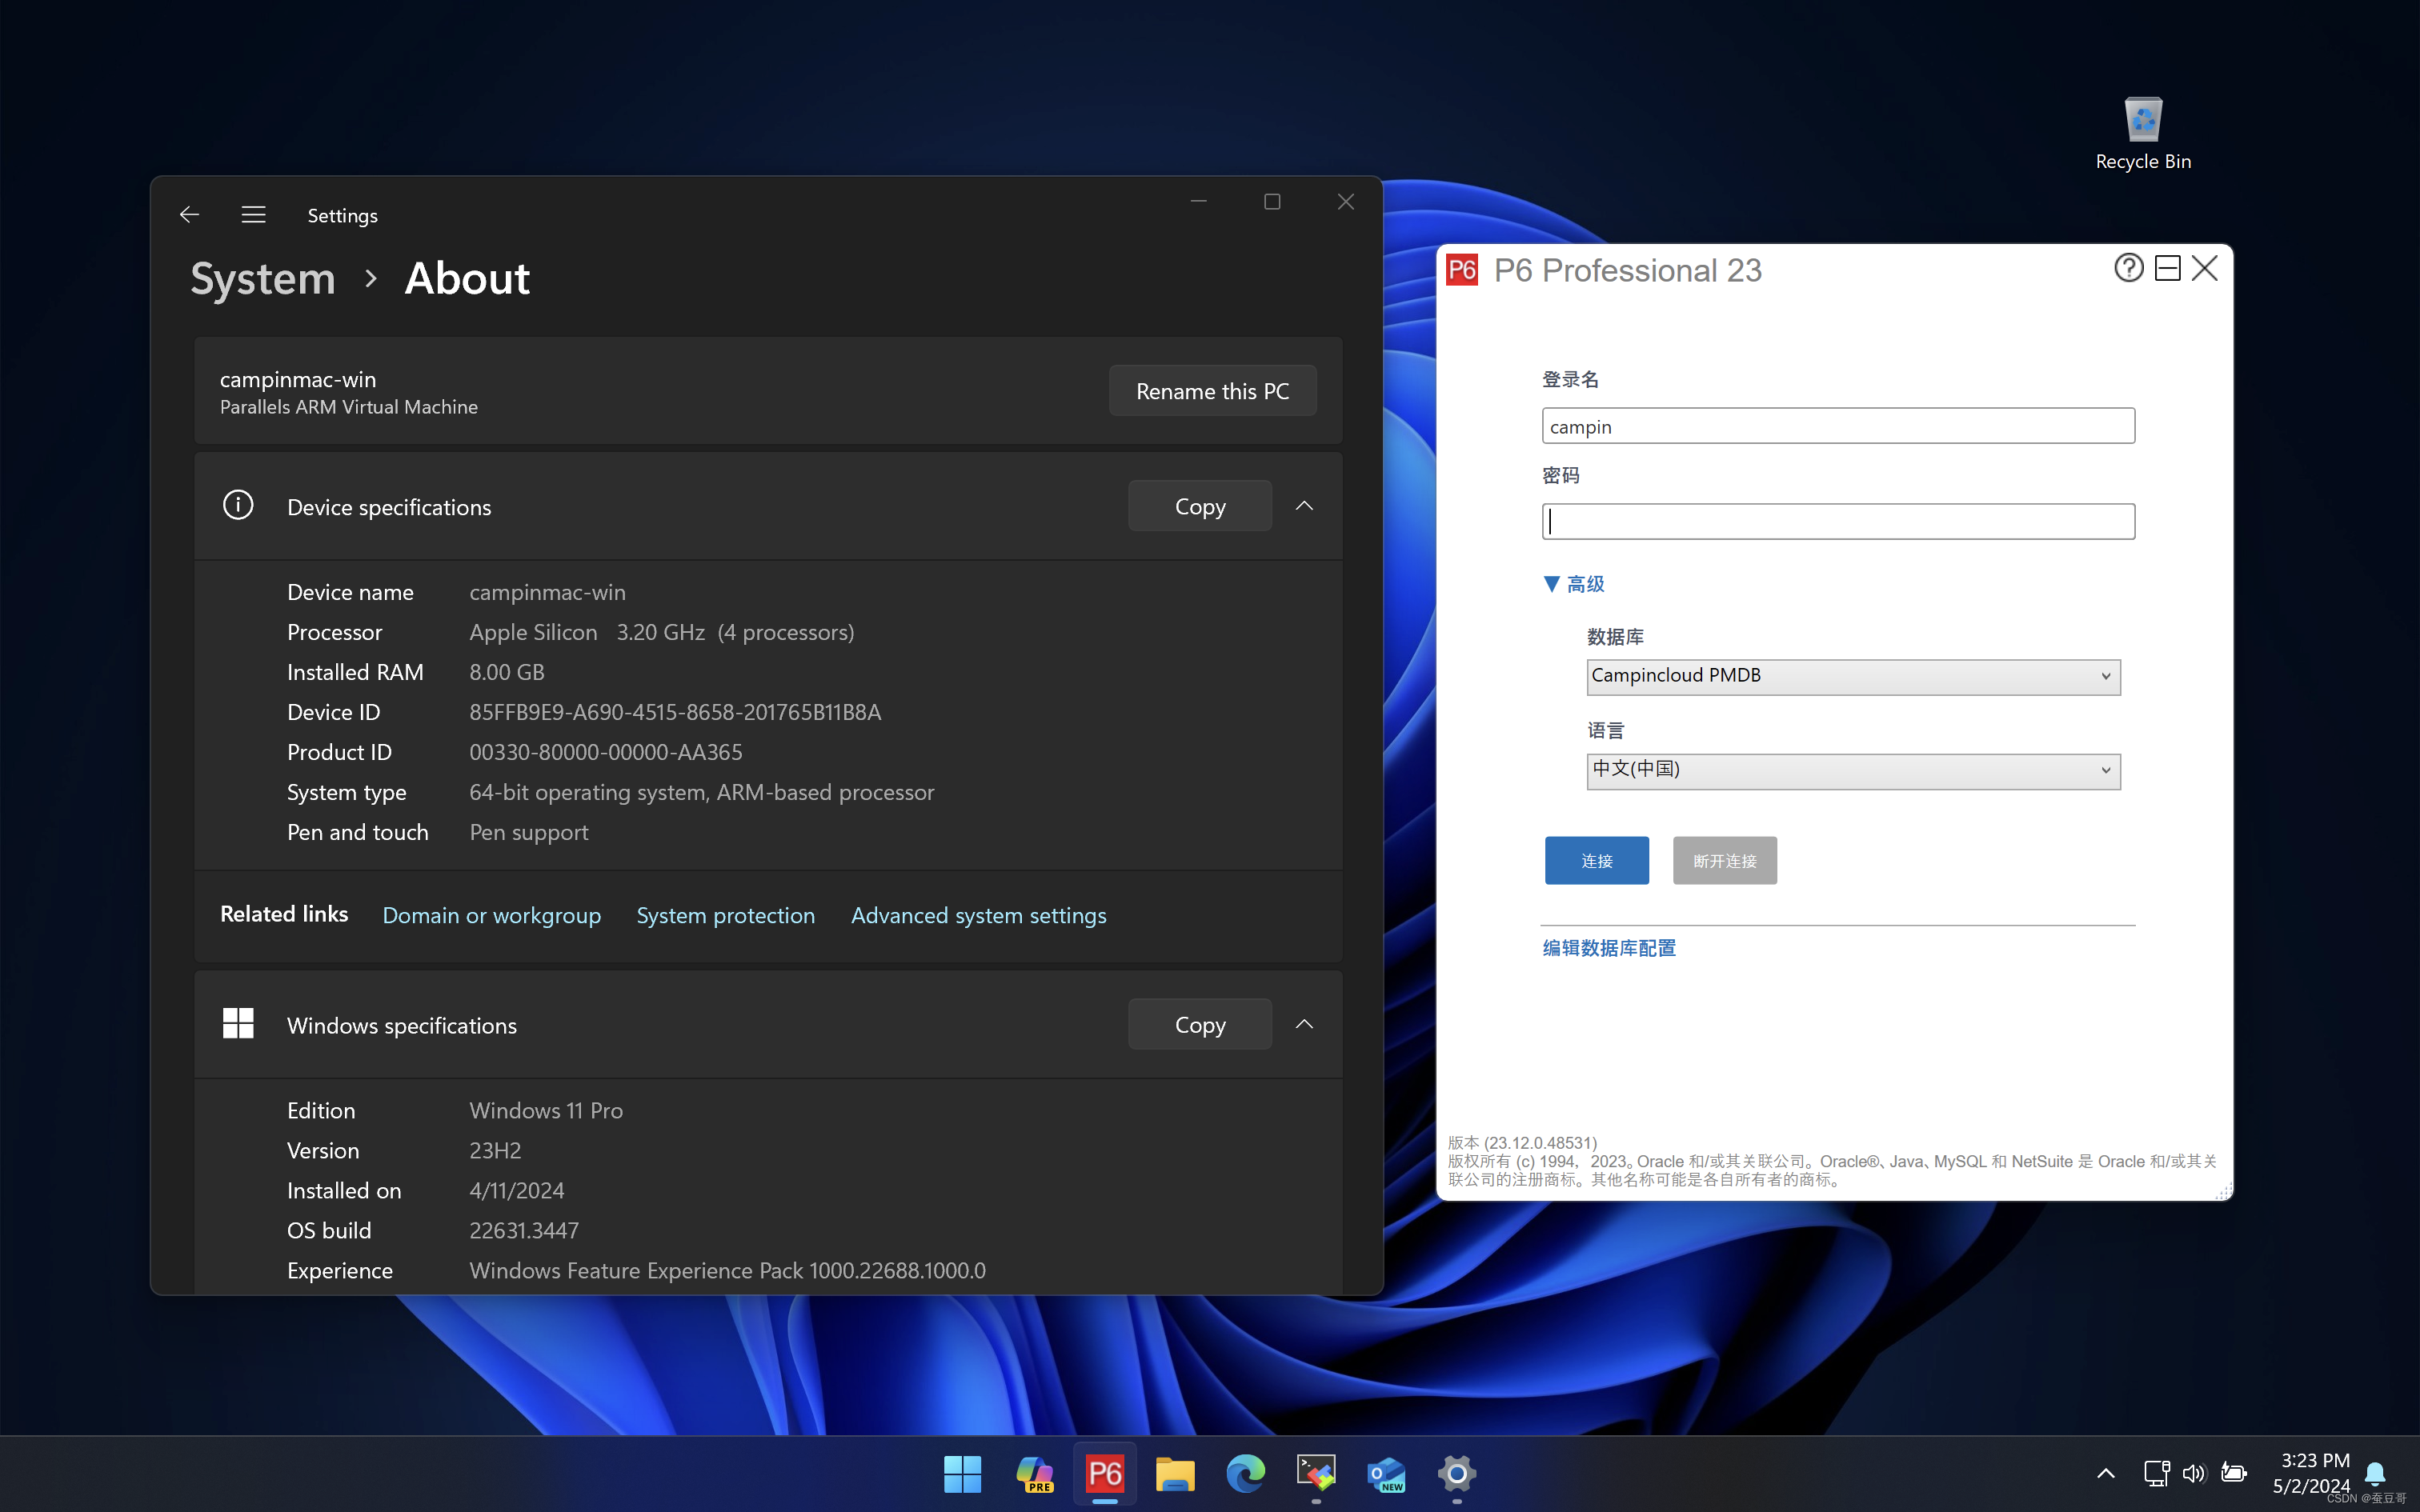Open Advanced system settings link
The height and width of the screenshot is (1512, 2420).
979,915
